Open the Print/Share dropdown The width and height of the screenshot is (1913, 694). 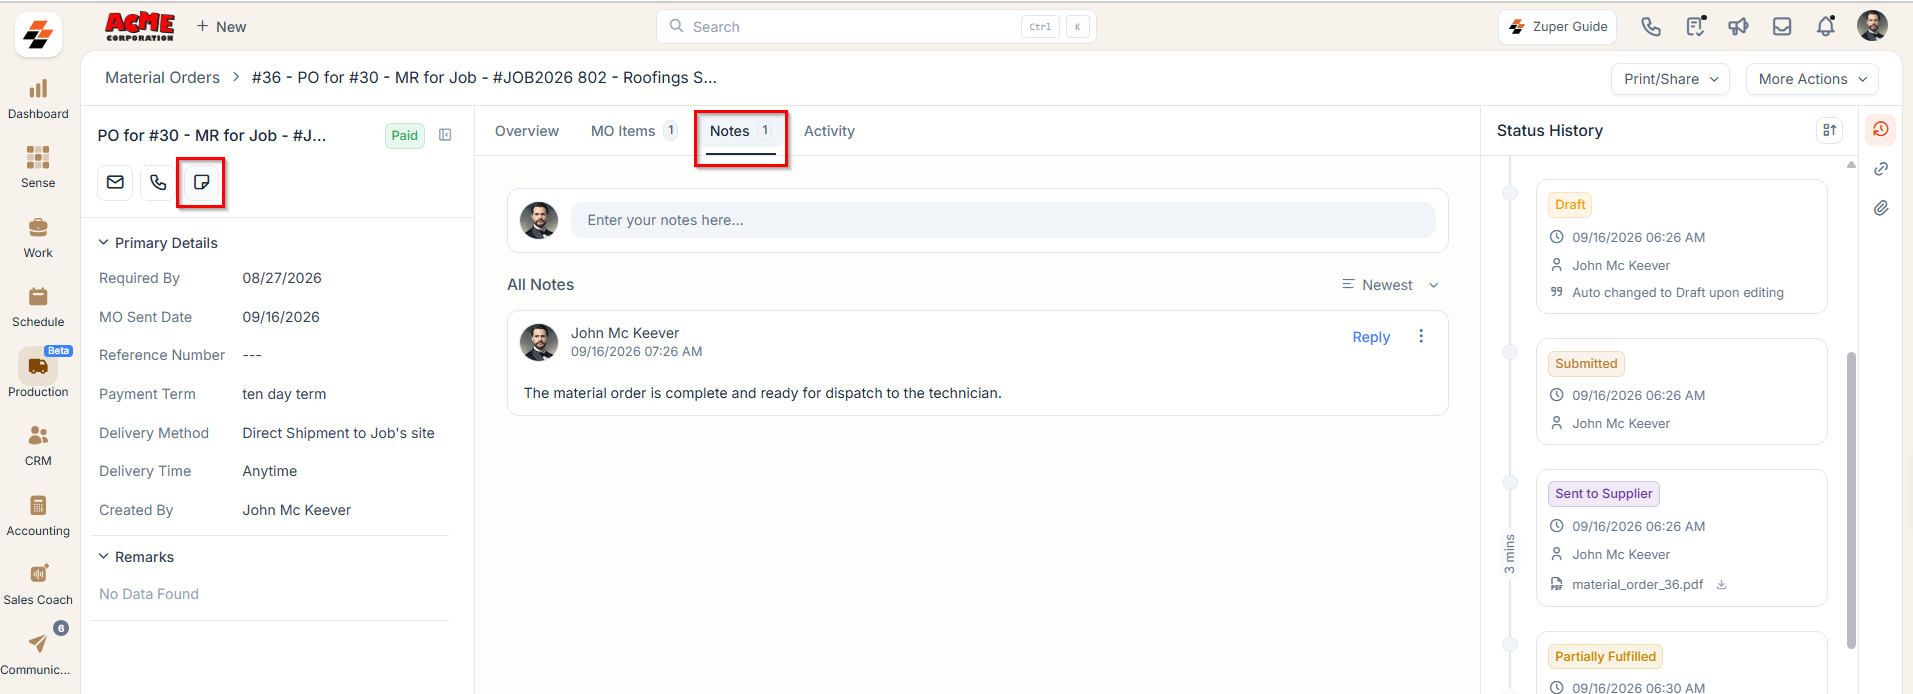point(1670,79)
